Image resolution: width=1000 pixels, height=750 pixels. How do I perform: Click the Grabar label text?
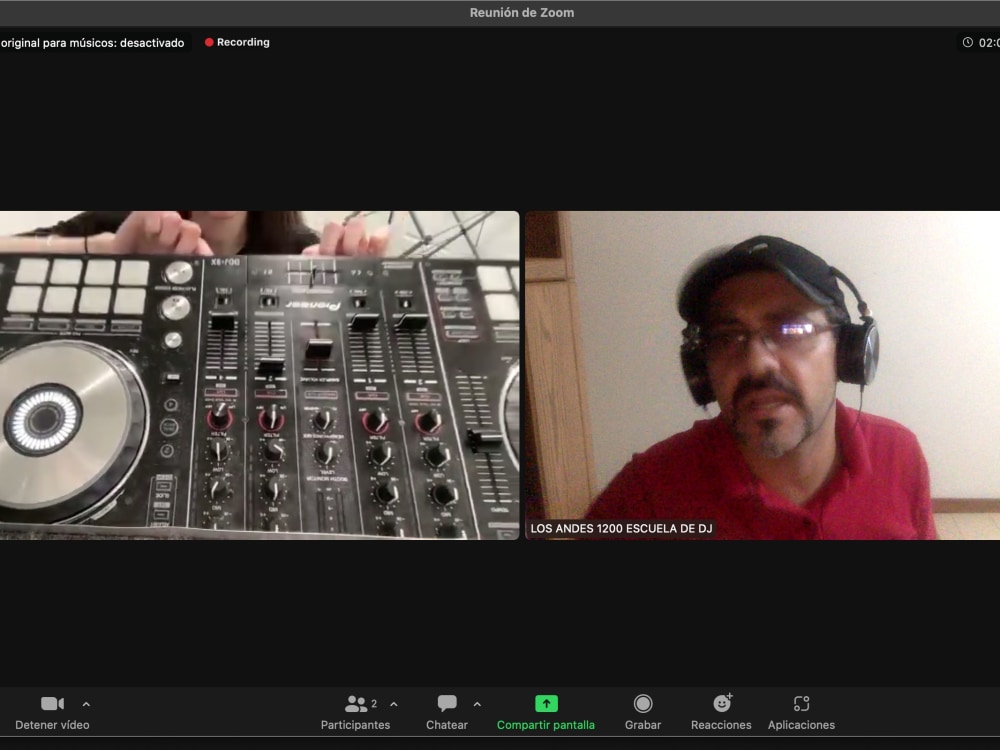pos(643,725)
